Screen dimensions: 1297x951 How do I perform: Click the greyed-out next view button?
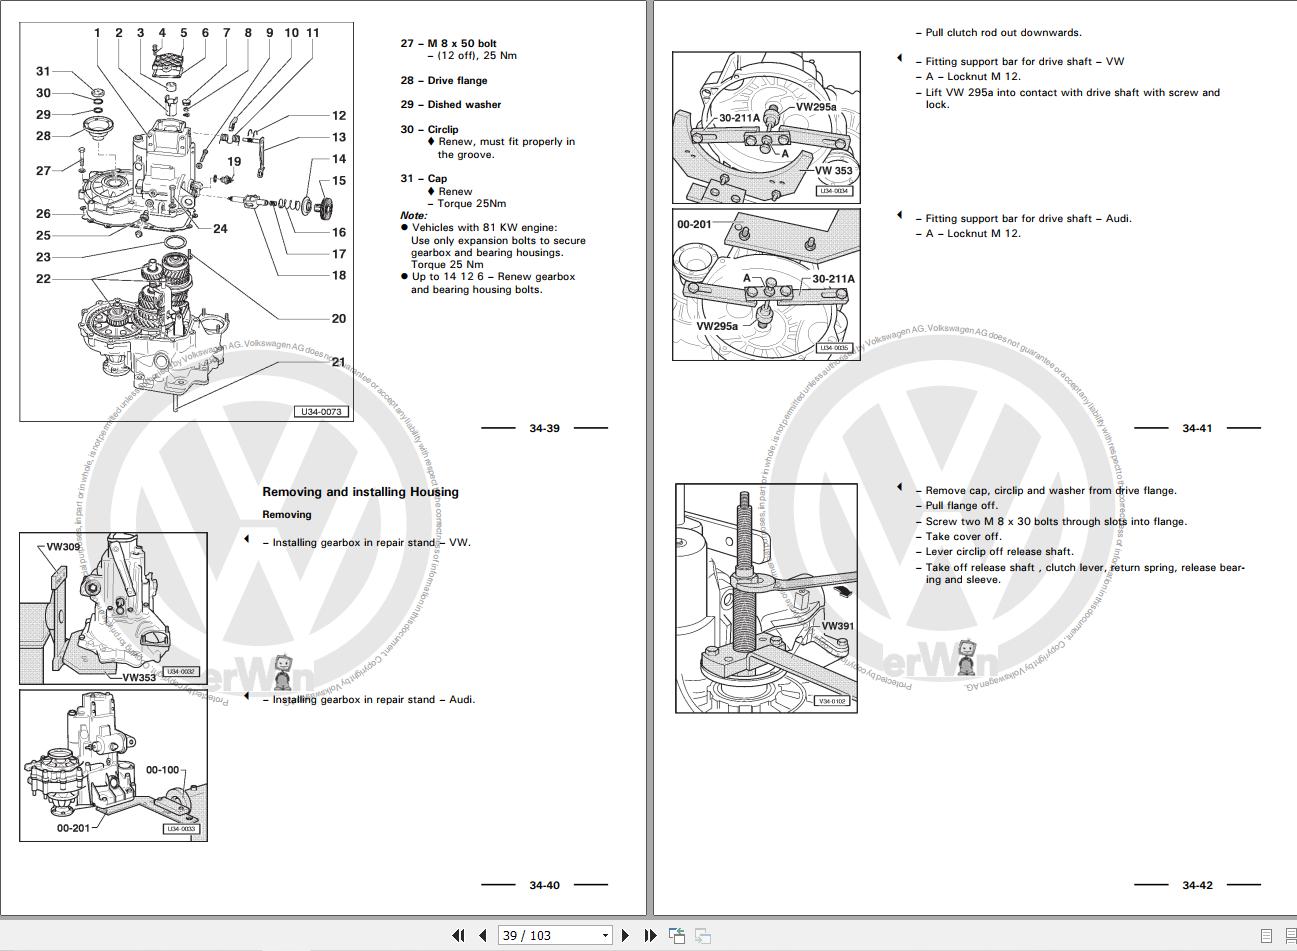coord(703,935)
